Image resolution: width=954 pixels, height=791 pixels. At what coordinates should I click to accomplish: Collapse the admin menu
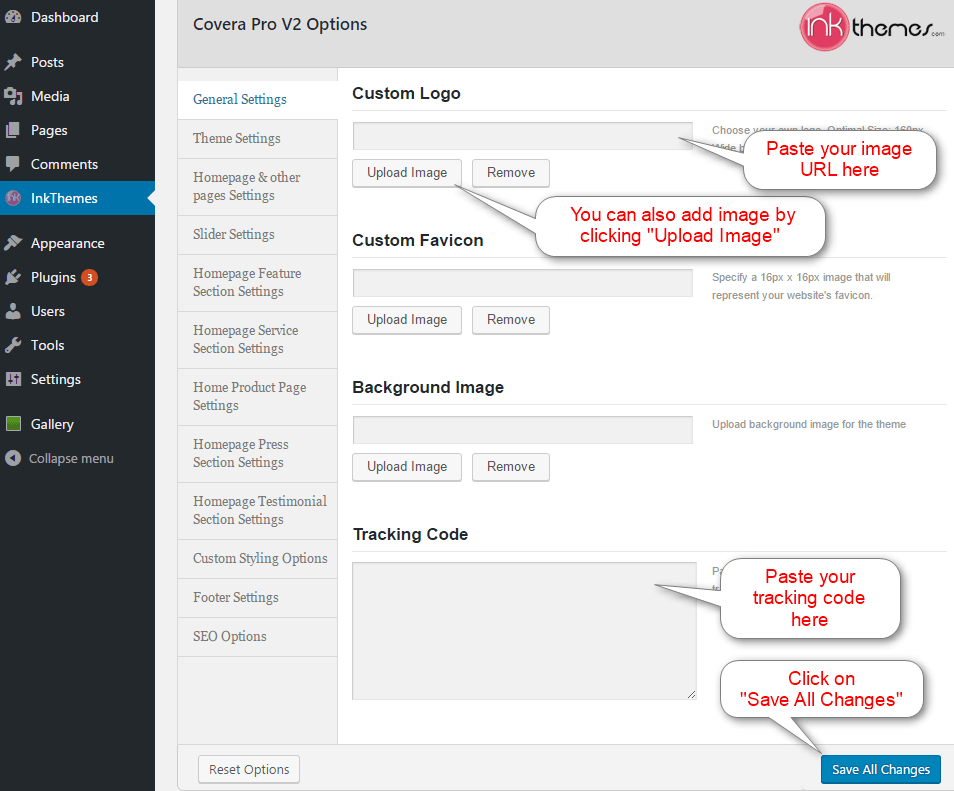coord(71,458)
